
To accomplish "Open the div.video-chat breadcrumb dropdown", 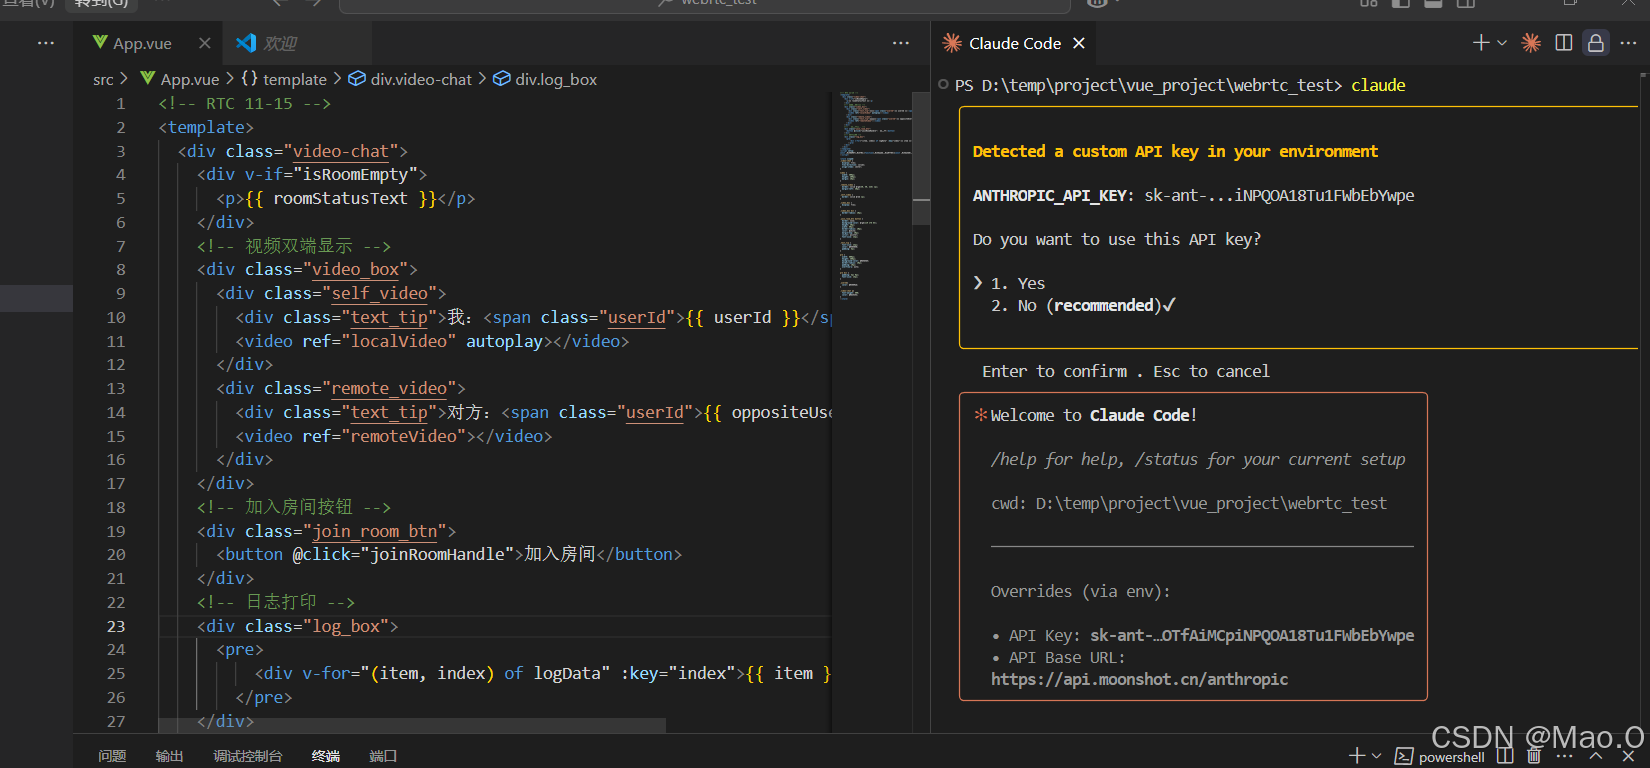I will (x=410, y=79).
